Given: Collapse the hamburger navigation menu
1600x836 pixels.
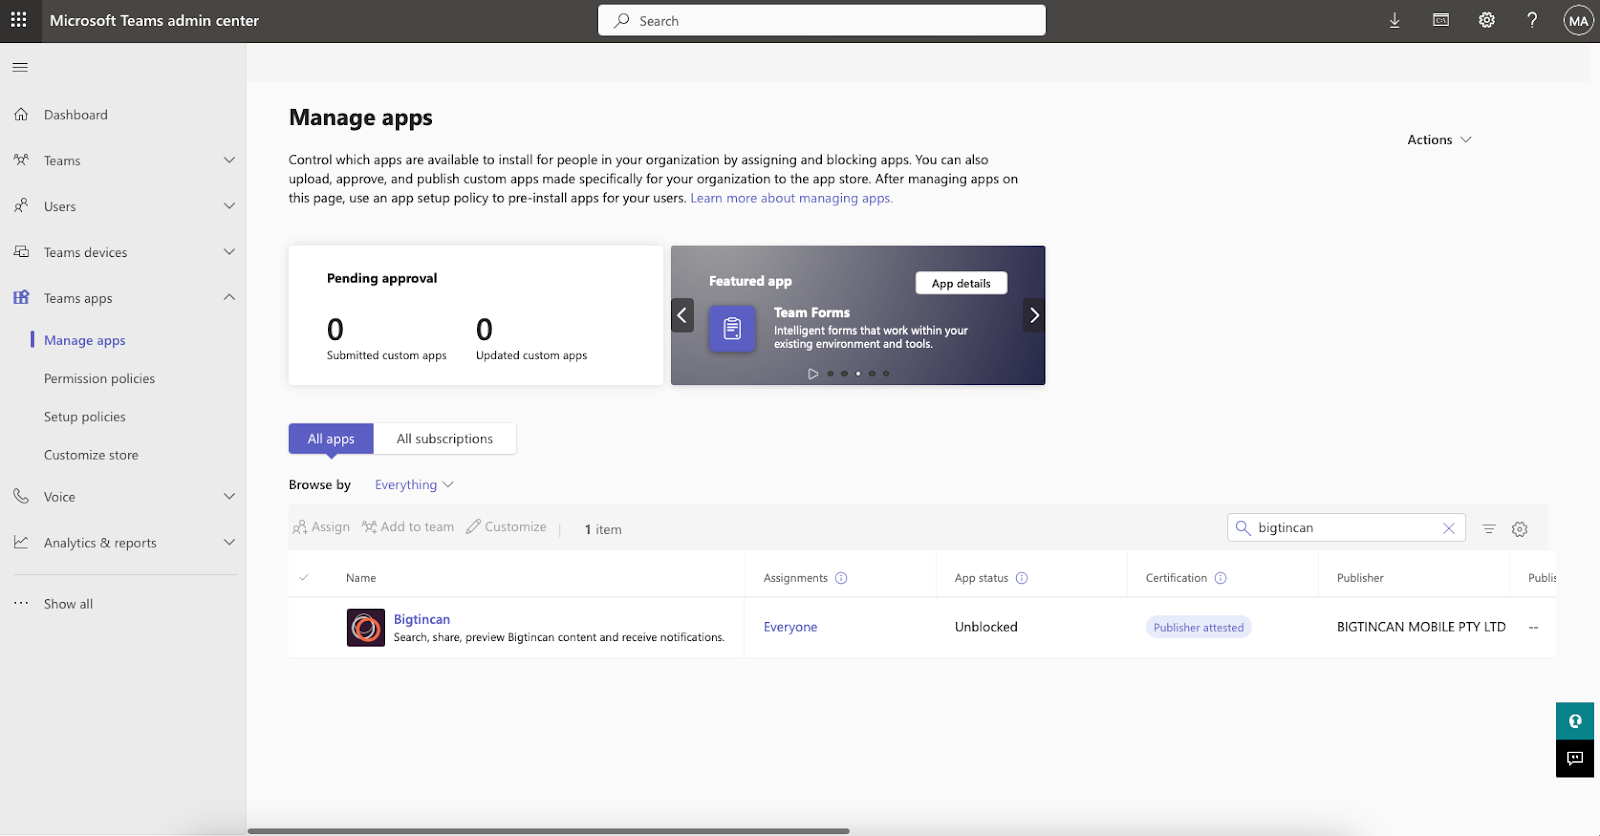Looking at the screenshot, I should 20,67.
